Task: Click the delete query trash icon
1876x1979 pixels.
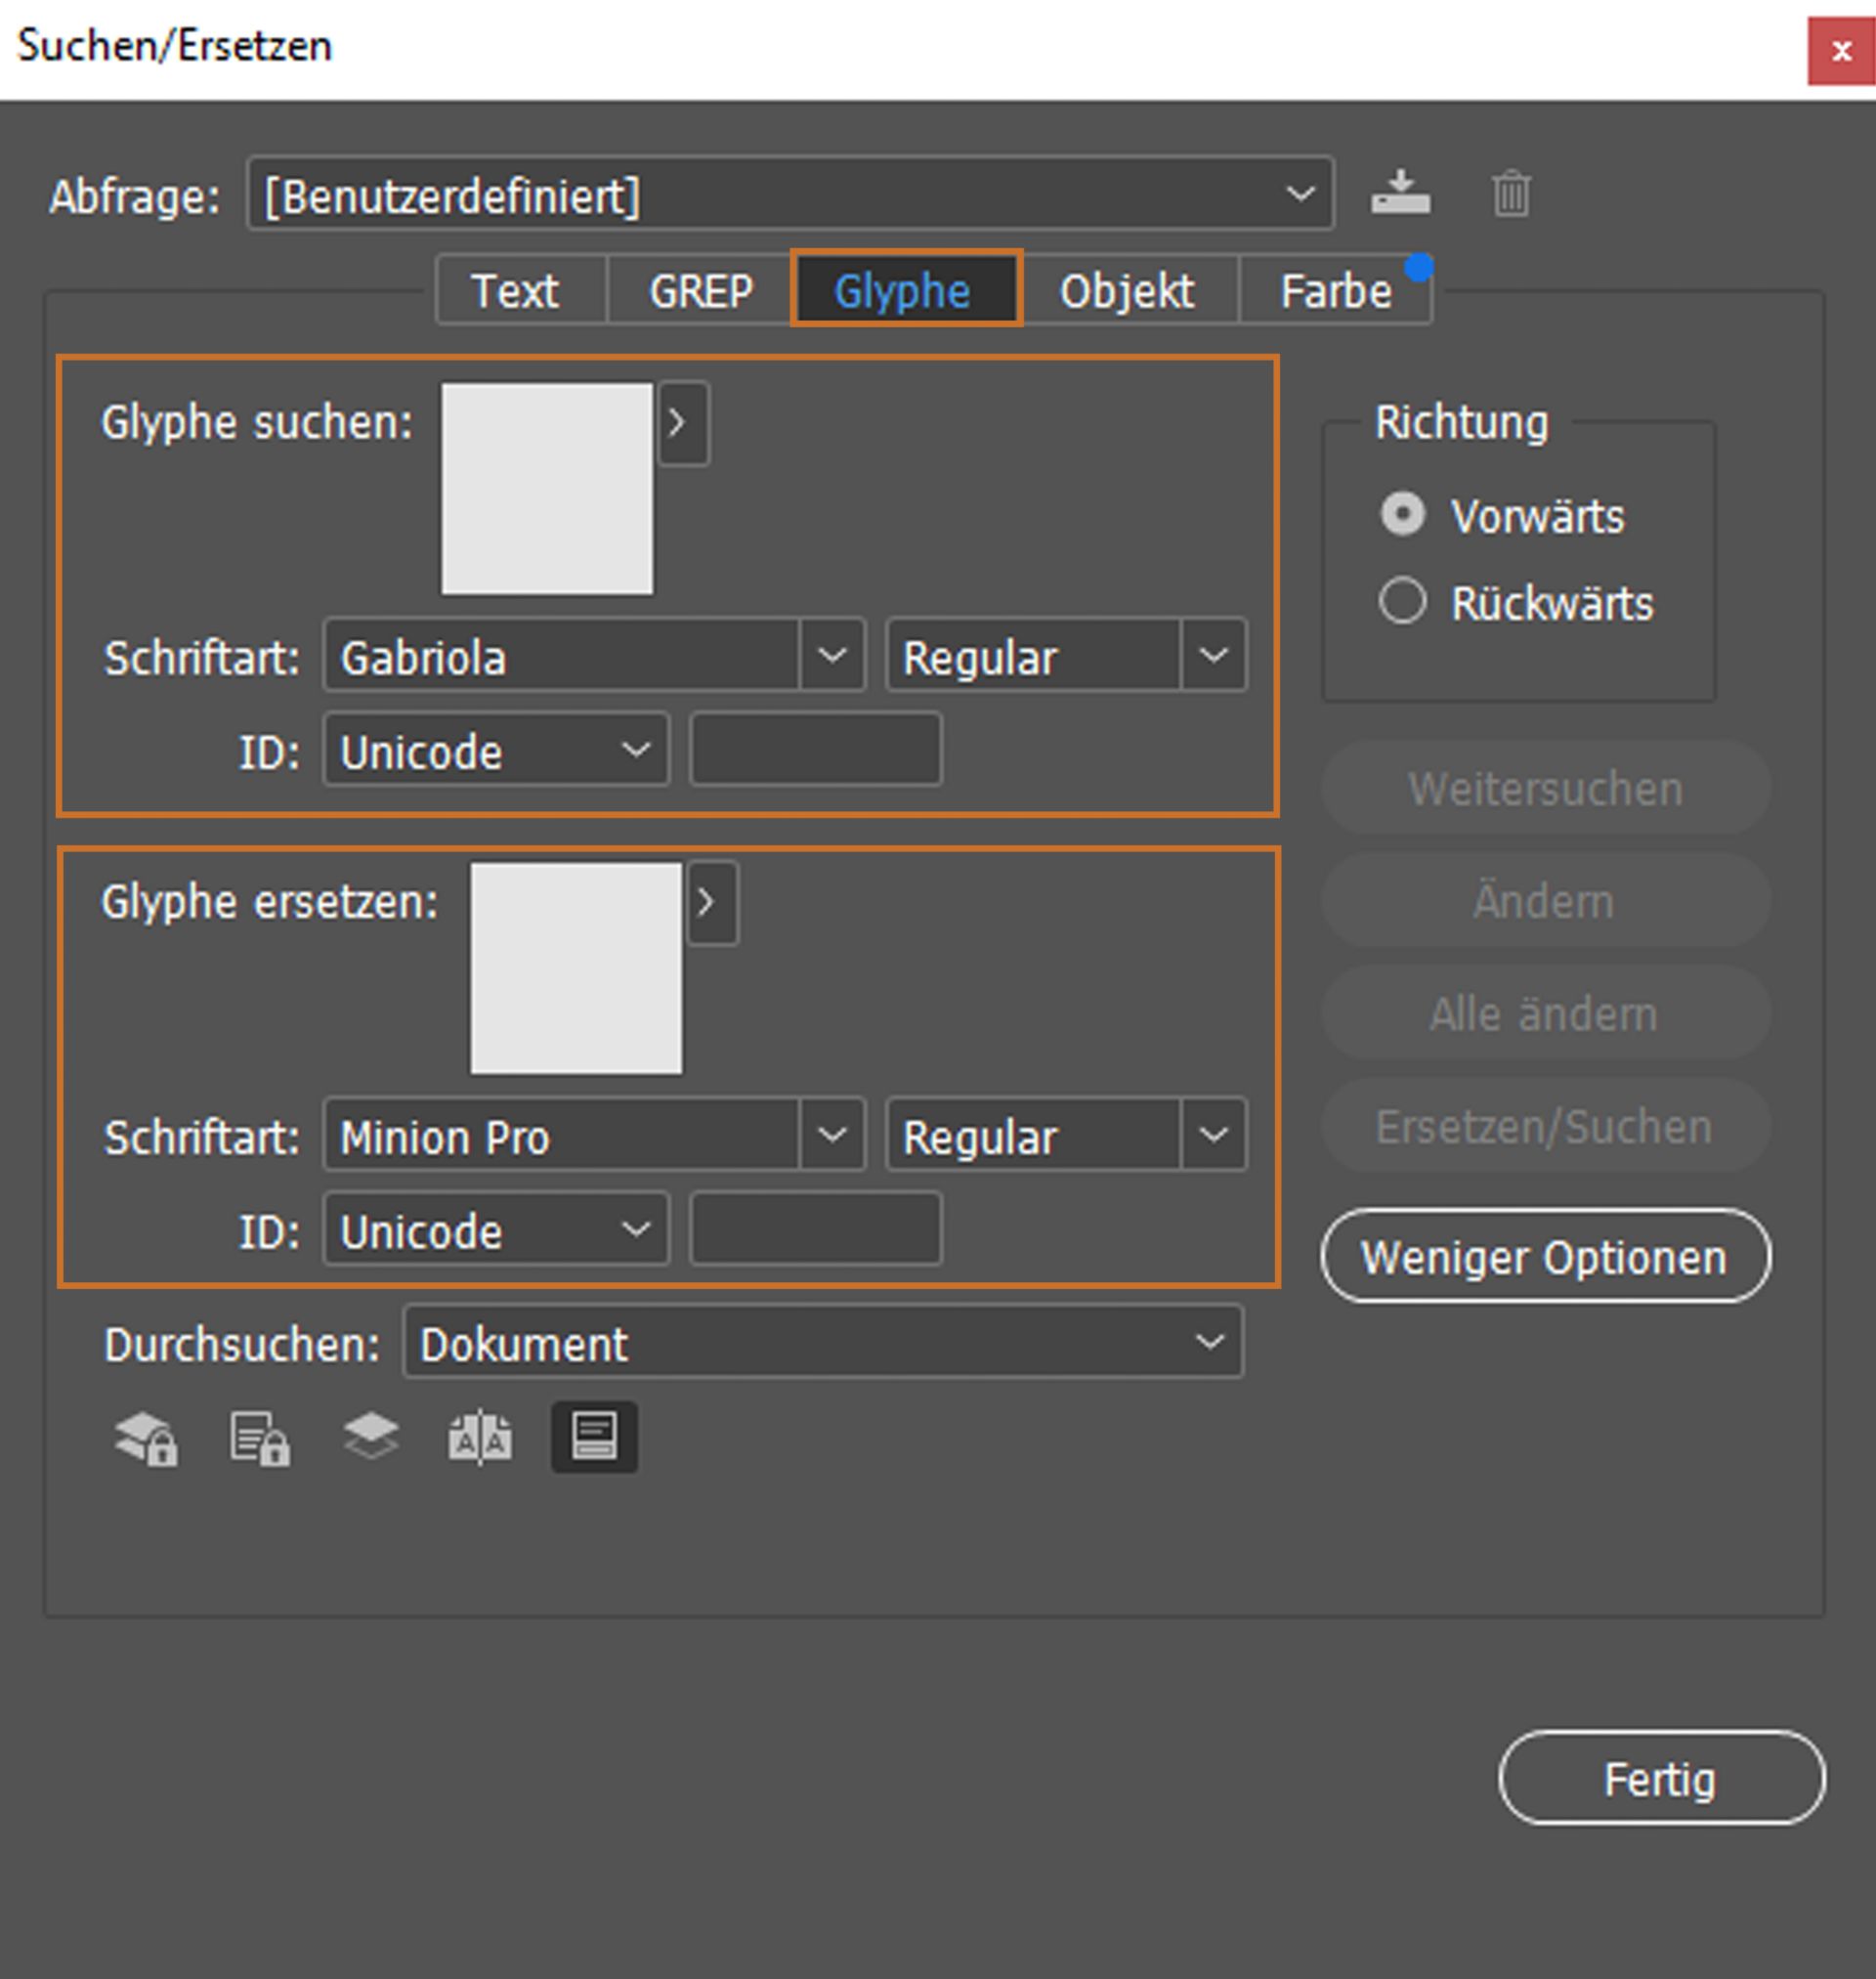Action: click(x=1510, y=192)
